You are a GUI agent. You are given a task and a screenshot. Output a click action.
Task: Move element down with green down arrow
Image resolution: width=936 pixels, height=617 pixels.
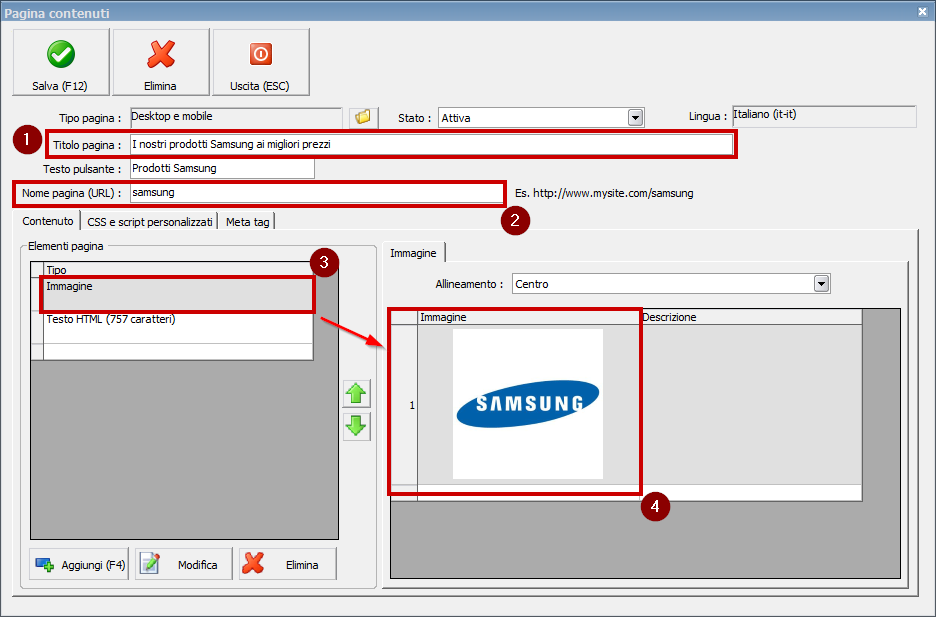356,427
